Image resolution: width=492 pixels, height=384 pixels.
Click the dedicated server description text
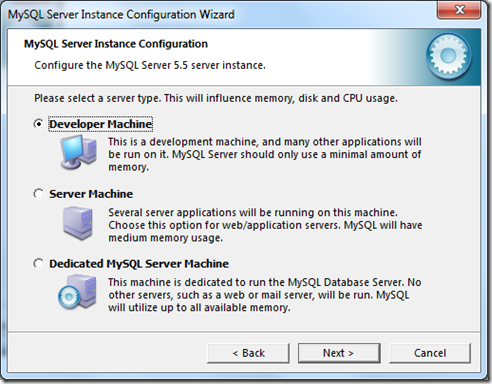(265, 295)
